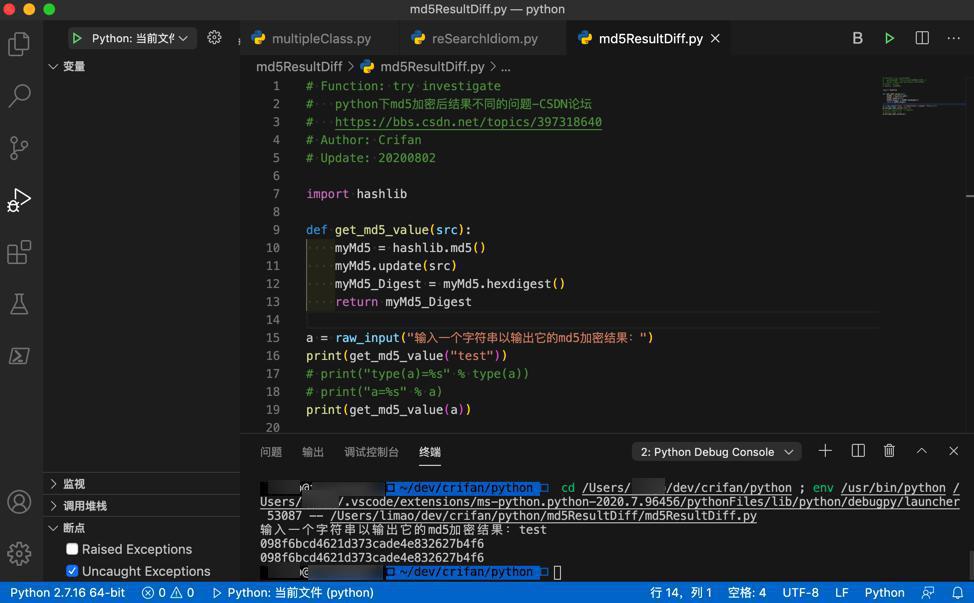Expand the 监视 watch section
974x603 pixels.
74,484
